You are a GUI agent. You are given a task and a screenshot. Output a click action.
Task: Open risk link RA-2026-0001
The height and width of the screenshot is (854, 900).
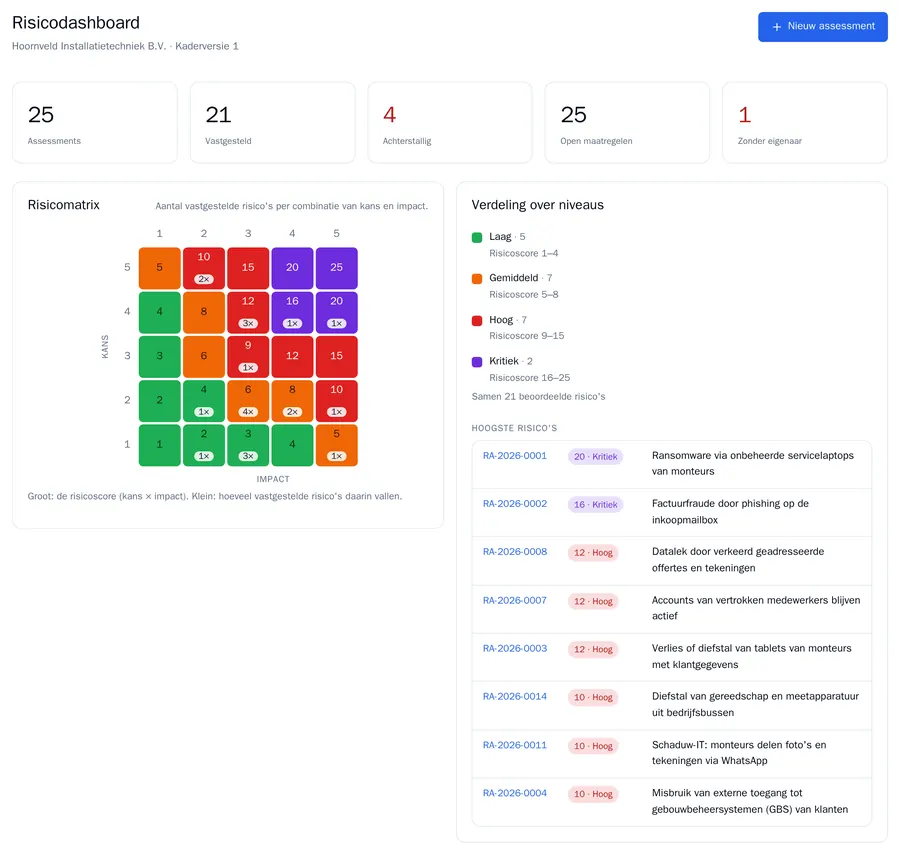[x=514, y=456]
